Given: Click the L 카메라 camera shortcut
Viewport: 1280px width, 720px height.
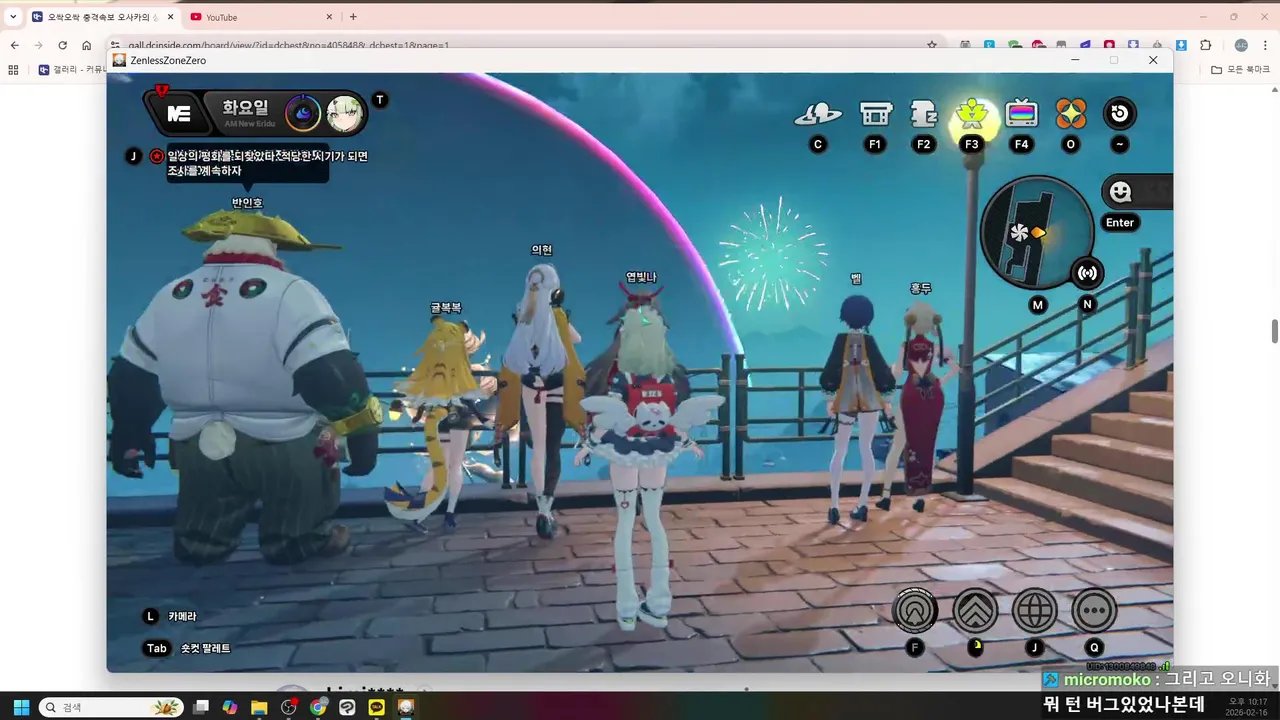Looking at the screenshot, I should pyautogui.click(x=170, y=617).
